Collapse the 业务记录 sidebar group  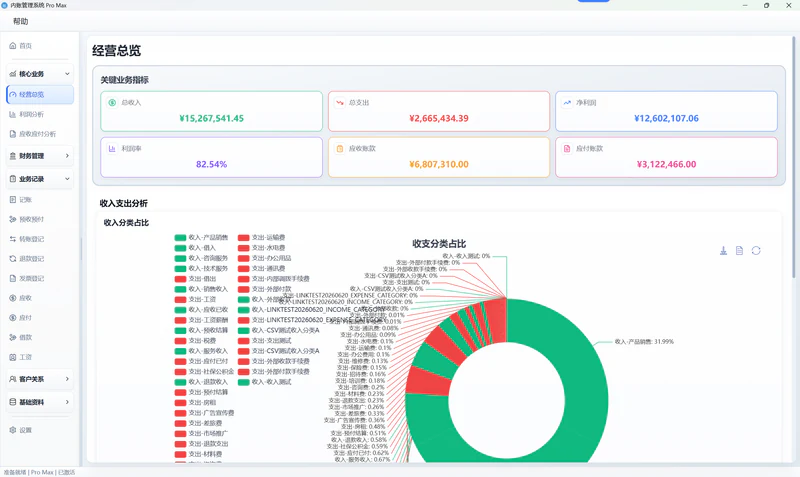coord(40,179)
